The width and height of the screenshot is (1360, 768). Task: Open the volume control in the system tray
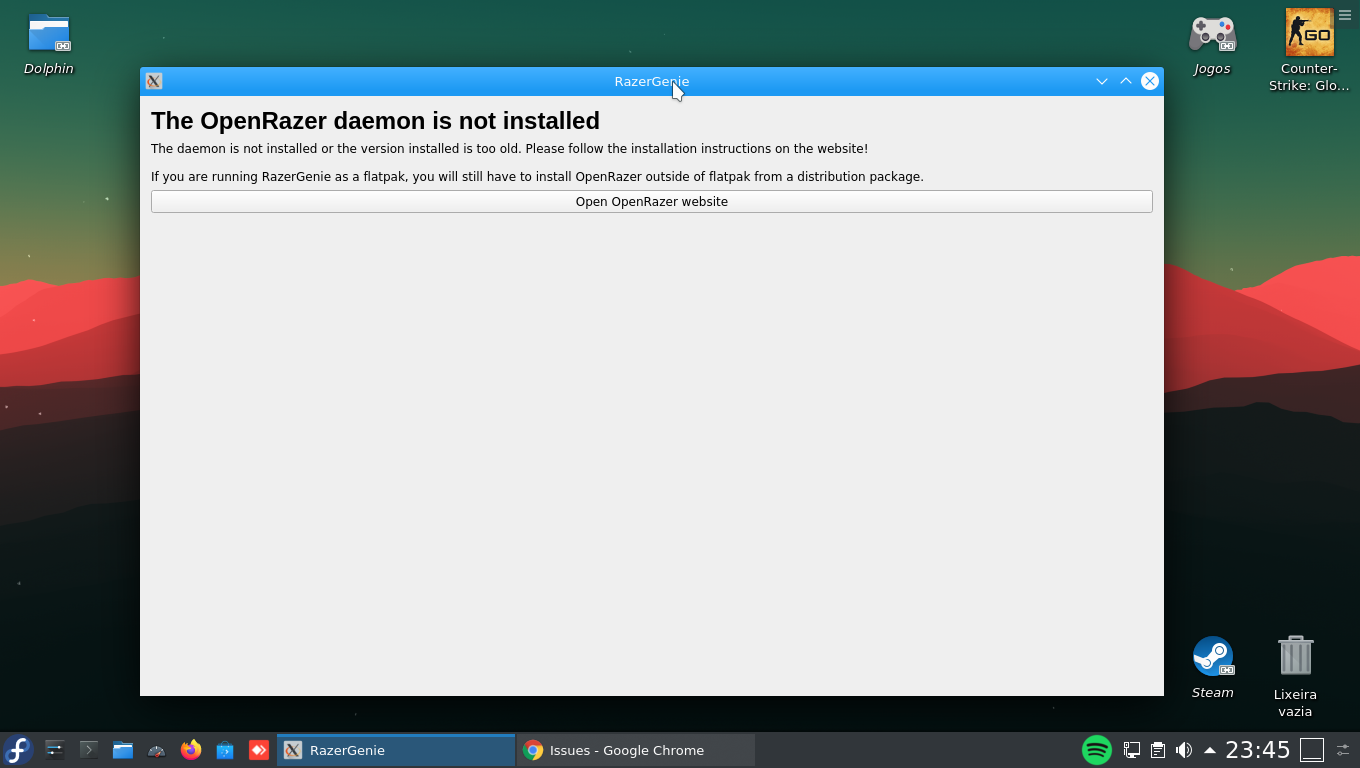coord(1184,749)
